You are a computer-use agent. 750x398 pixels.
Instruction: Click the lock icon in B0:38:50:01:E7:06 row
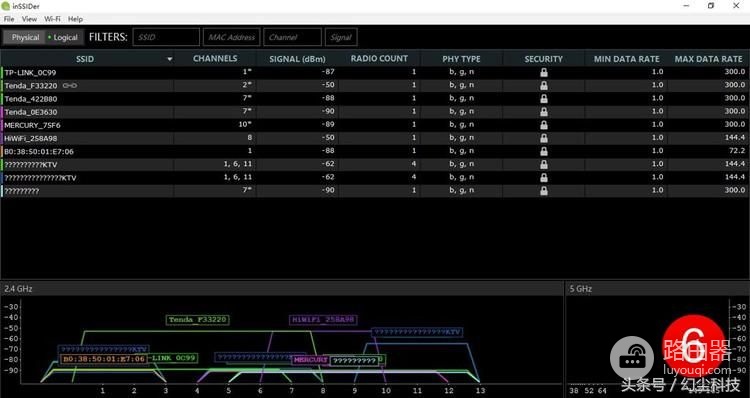[543, 151]
